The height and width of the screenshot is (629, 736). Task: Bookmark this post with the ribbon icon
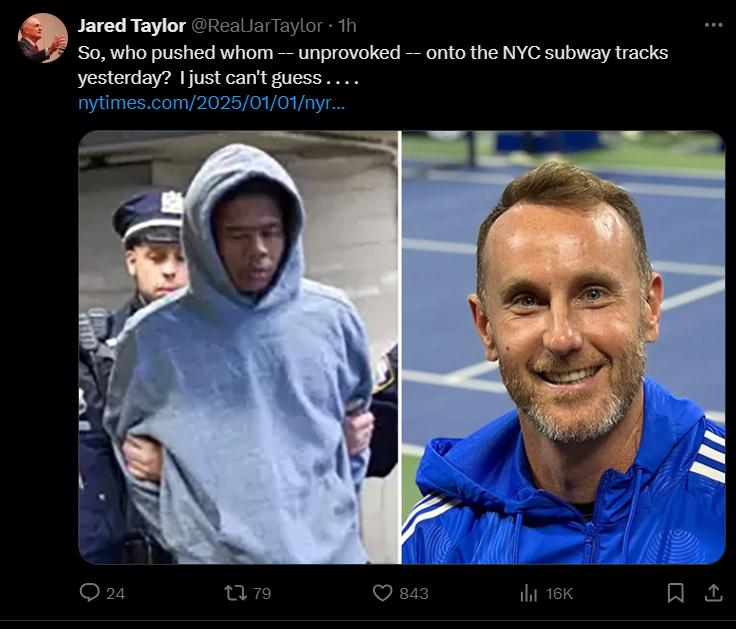[675, 593]
